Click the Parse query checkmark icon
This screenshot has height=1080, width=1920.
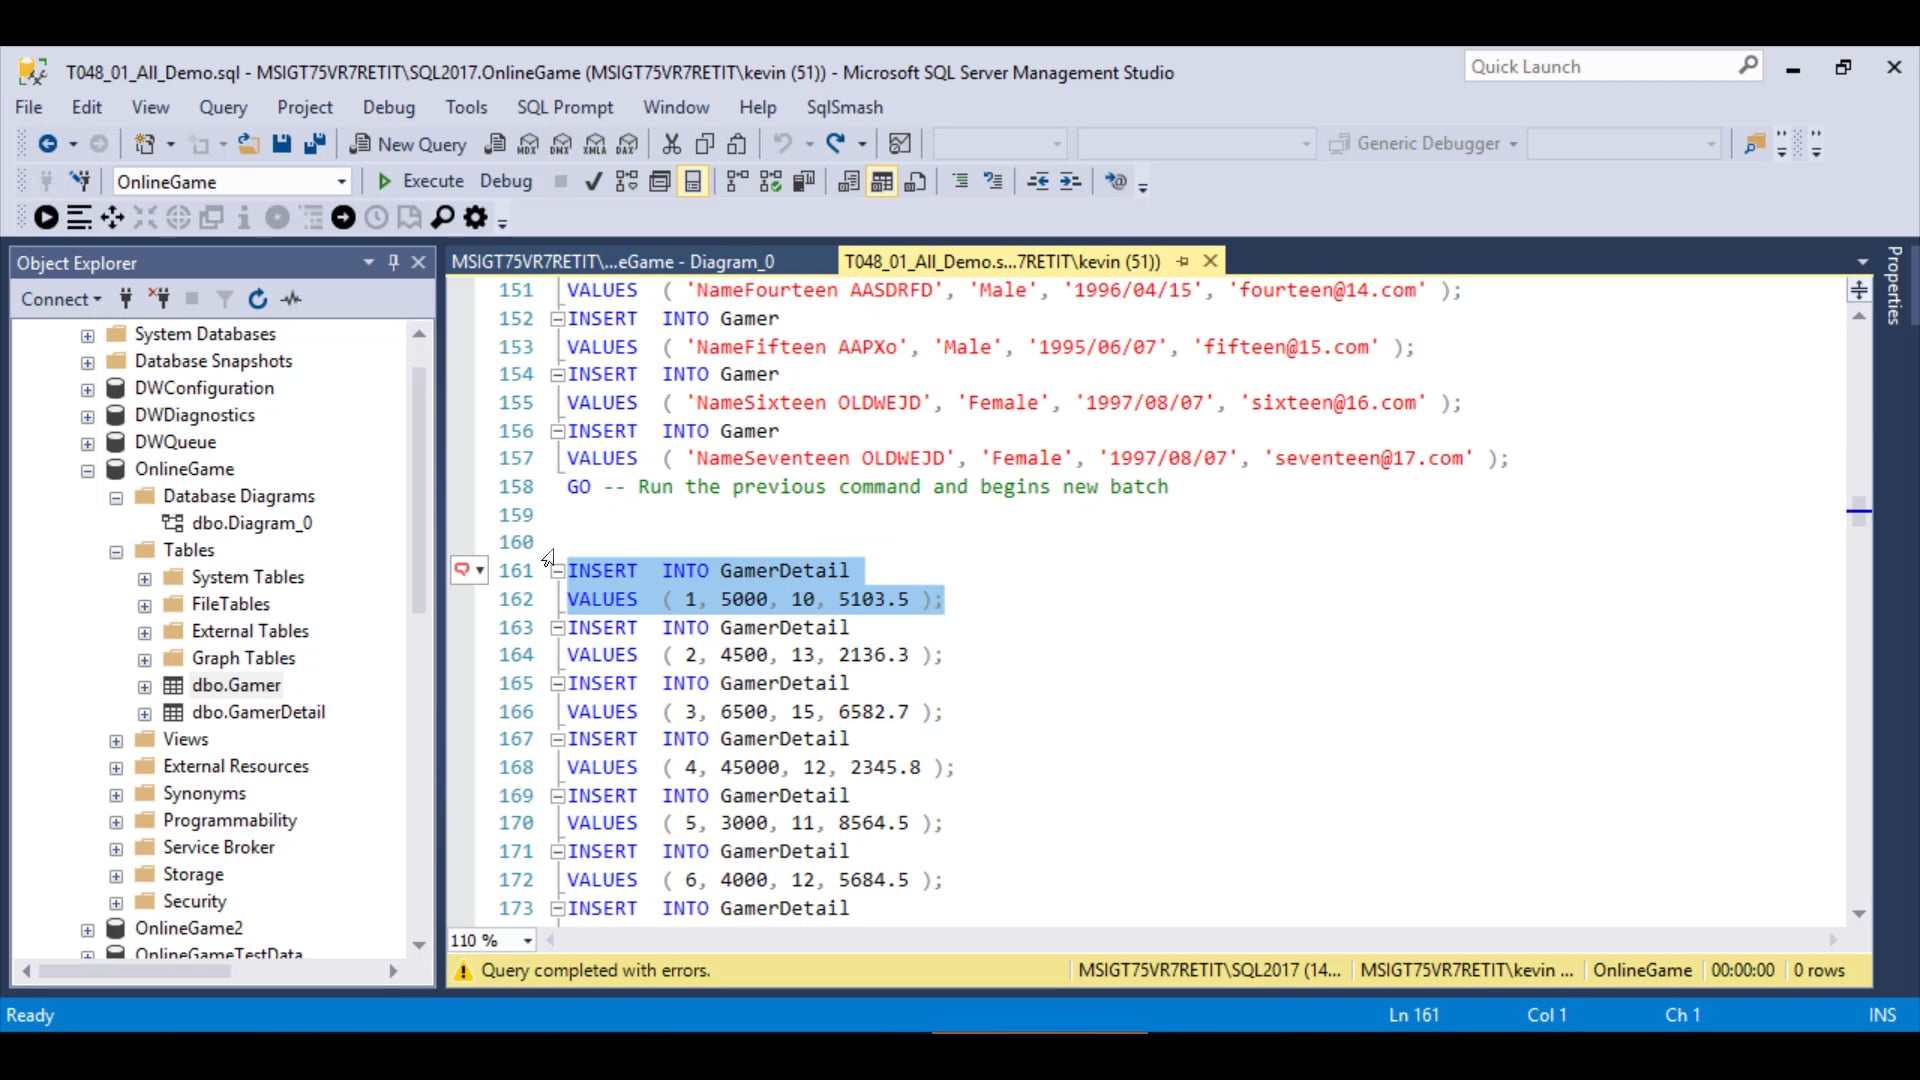point(593,181)
